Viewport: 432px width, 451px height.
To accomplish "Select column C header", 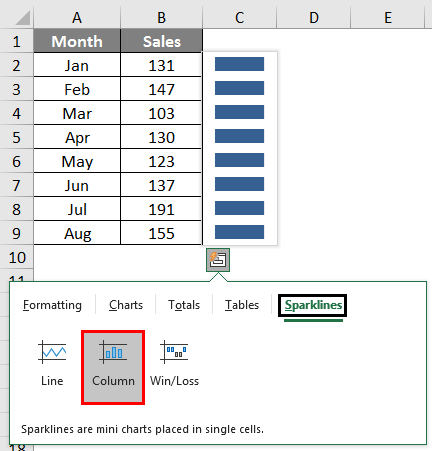I will [x=239, y=18].
